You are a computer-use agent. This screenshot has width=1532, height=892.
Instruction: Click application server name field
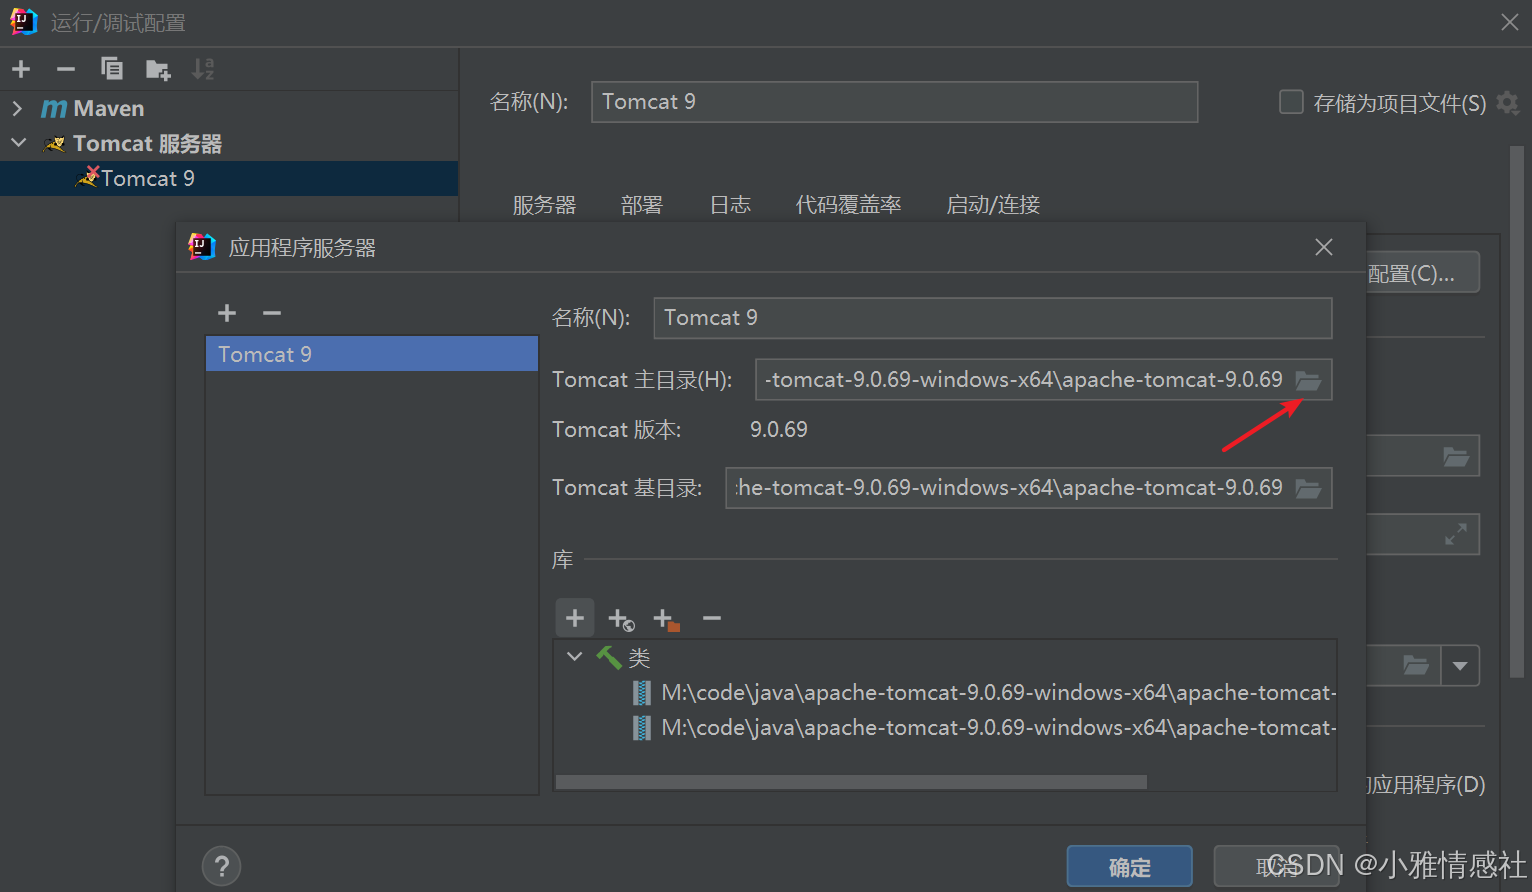993,318
